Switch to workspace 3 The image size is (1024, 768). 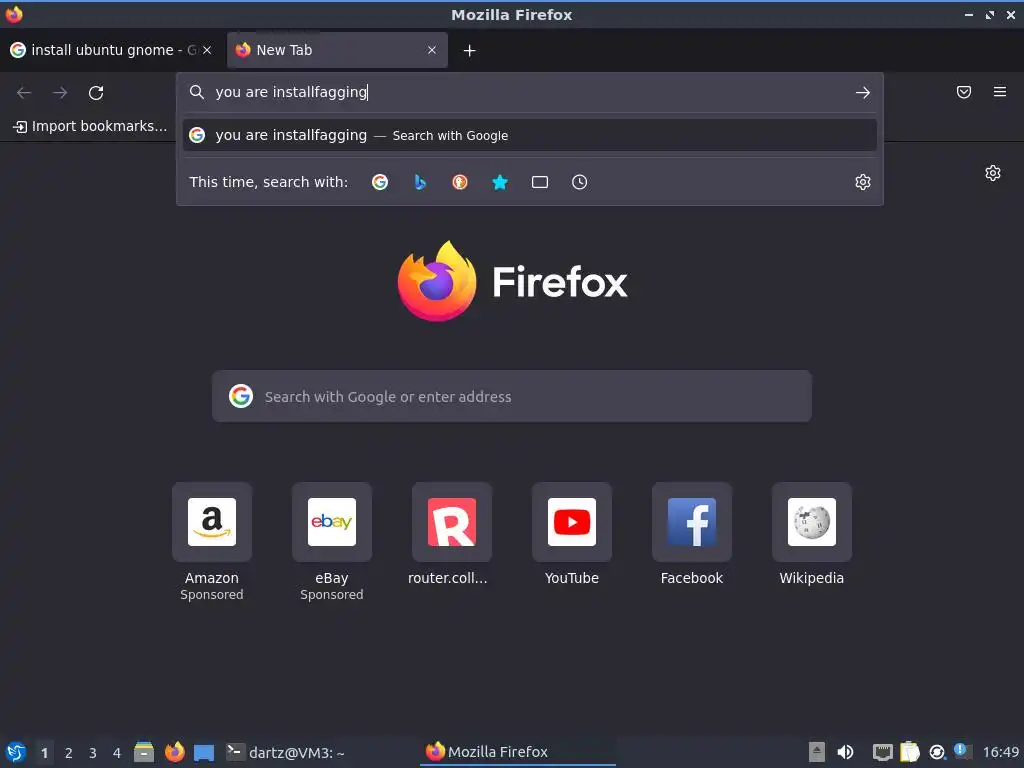click(x=93, y=753)
